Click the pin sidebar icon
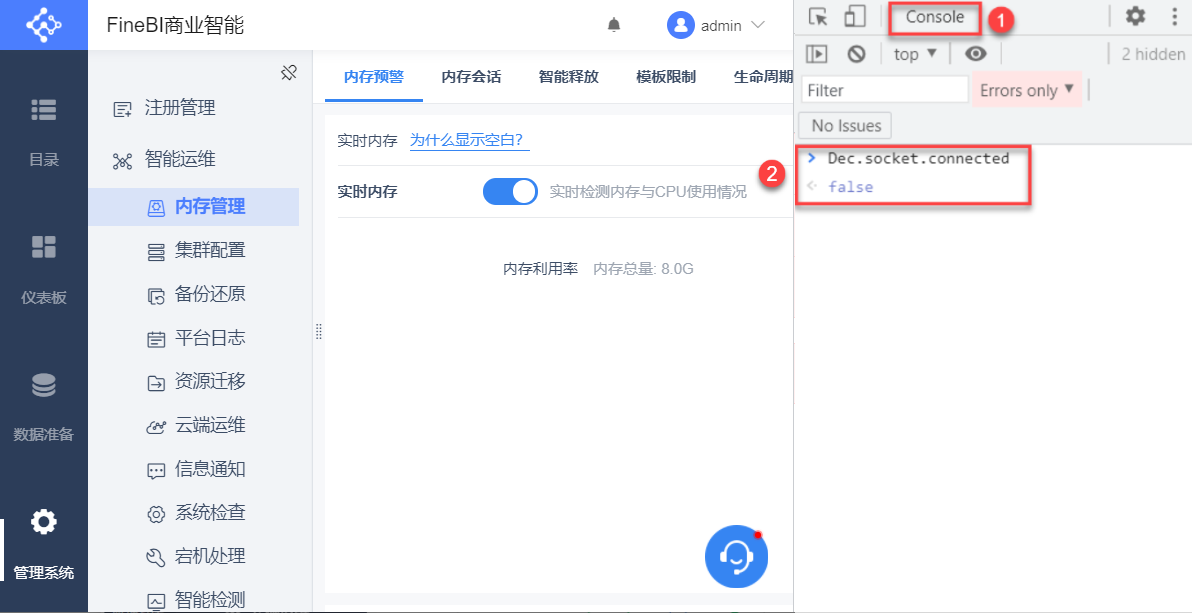The height and width of the screenshot is (613, 1192). click(289, 73)
